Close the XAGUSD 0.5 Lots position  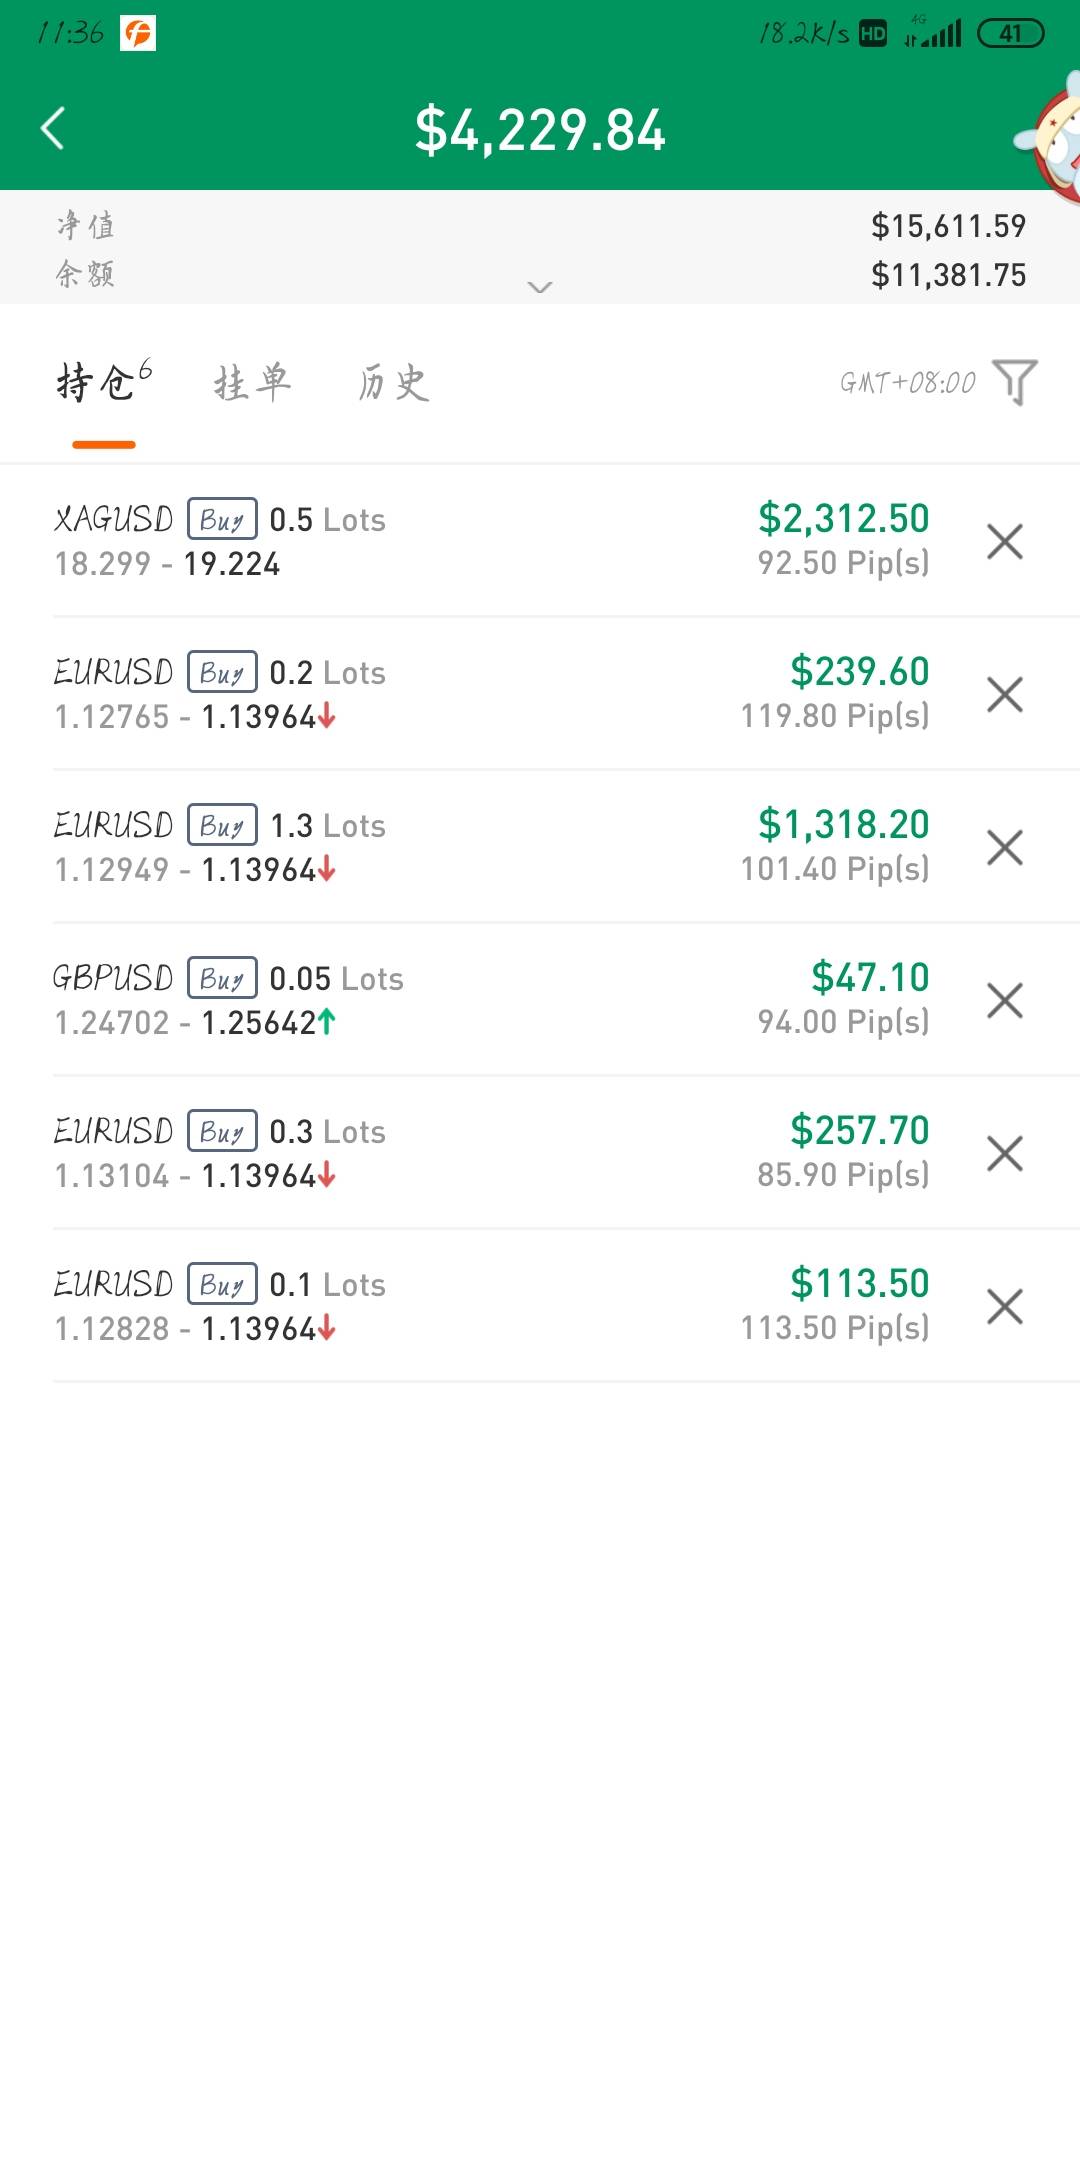click(1004, 542)
